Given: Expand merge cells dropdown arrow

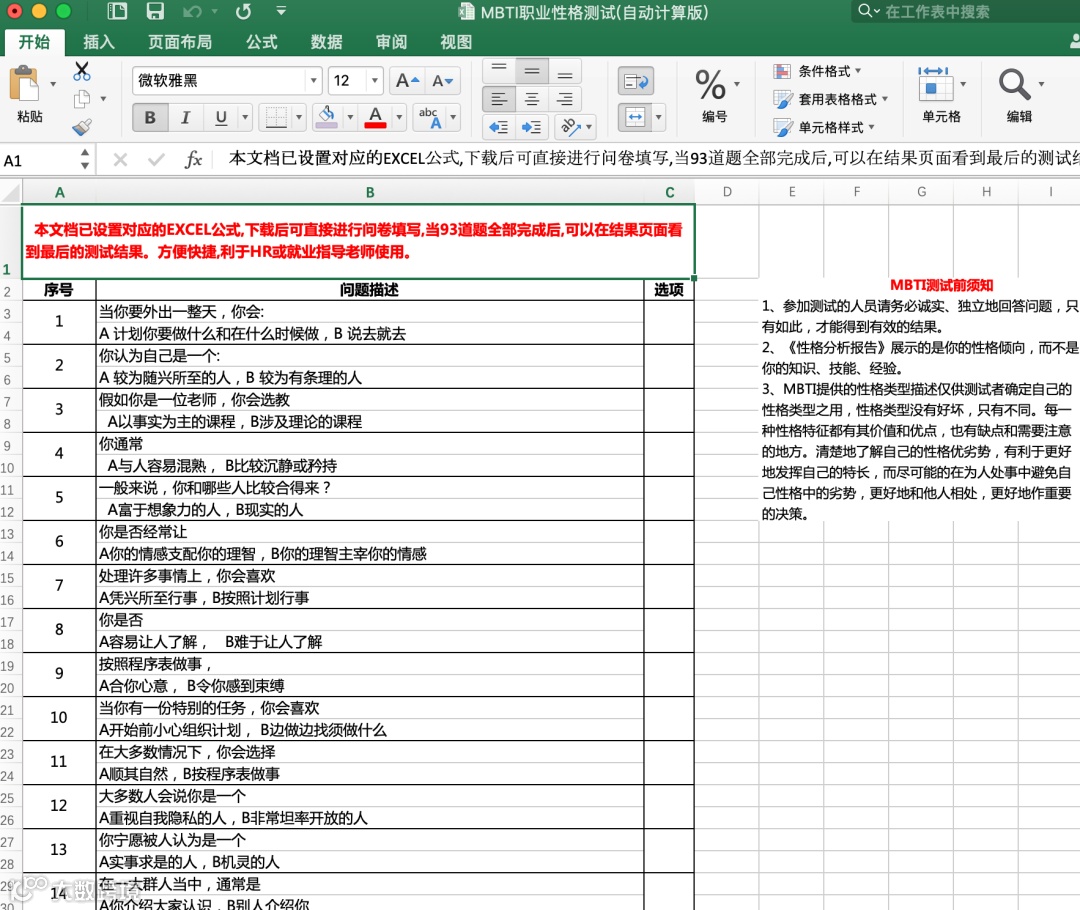Looking at the screenshot, I should coord(659,117).
